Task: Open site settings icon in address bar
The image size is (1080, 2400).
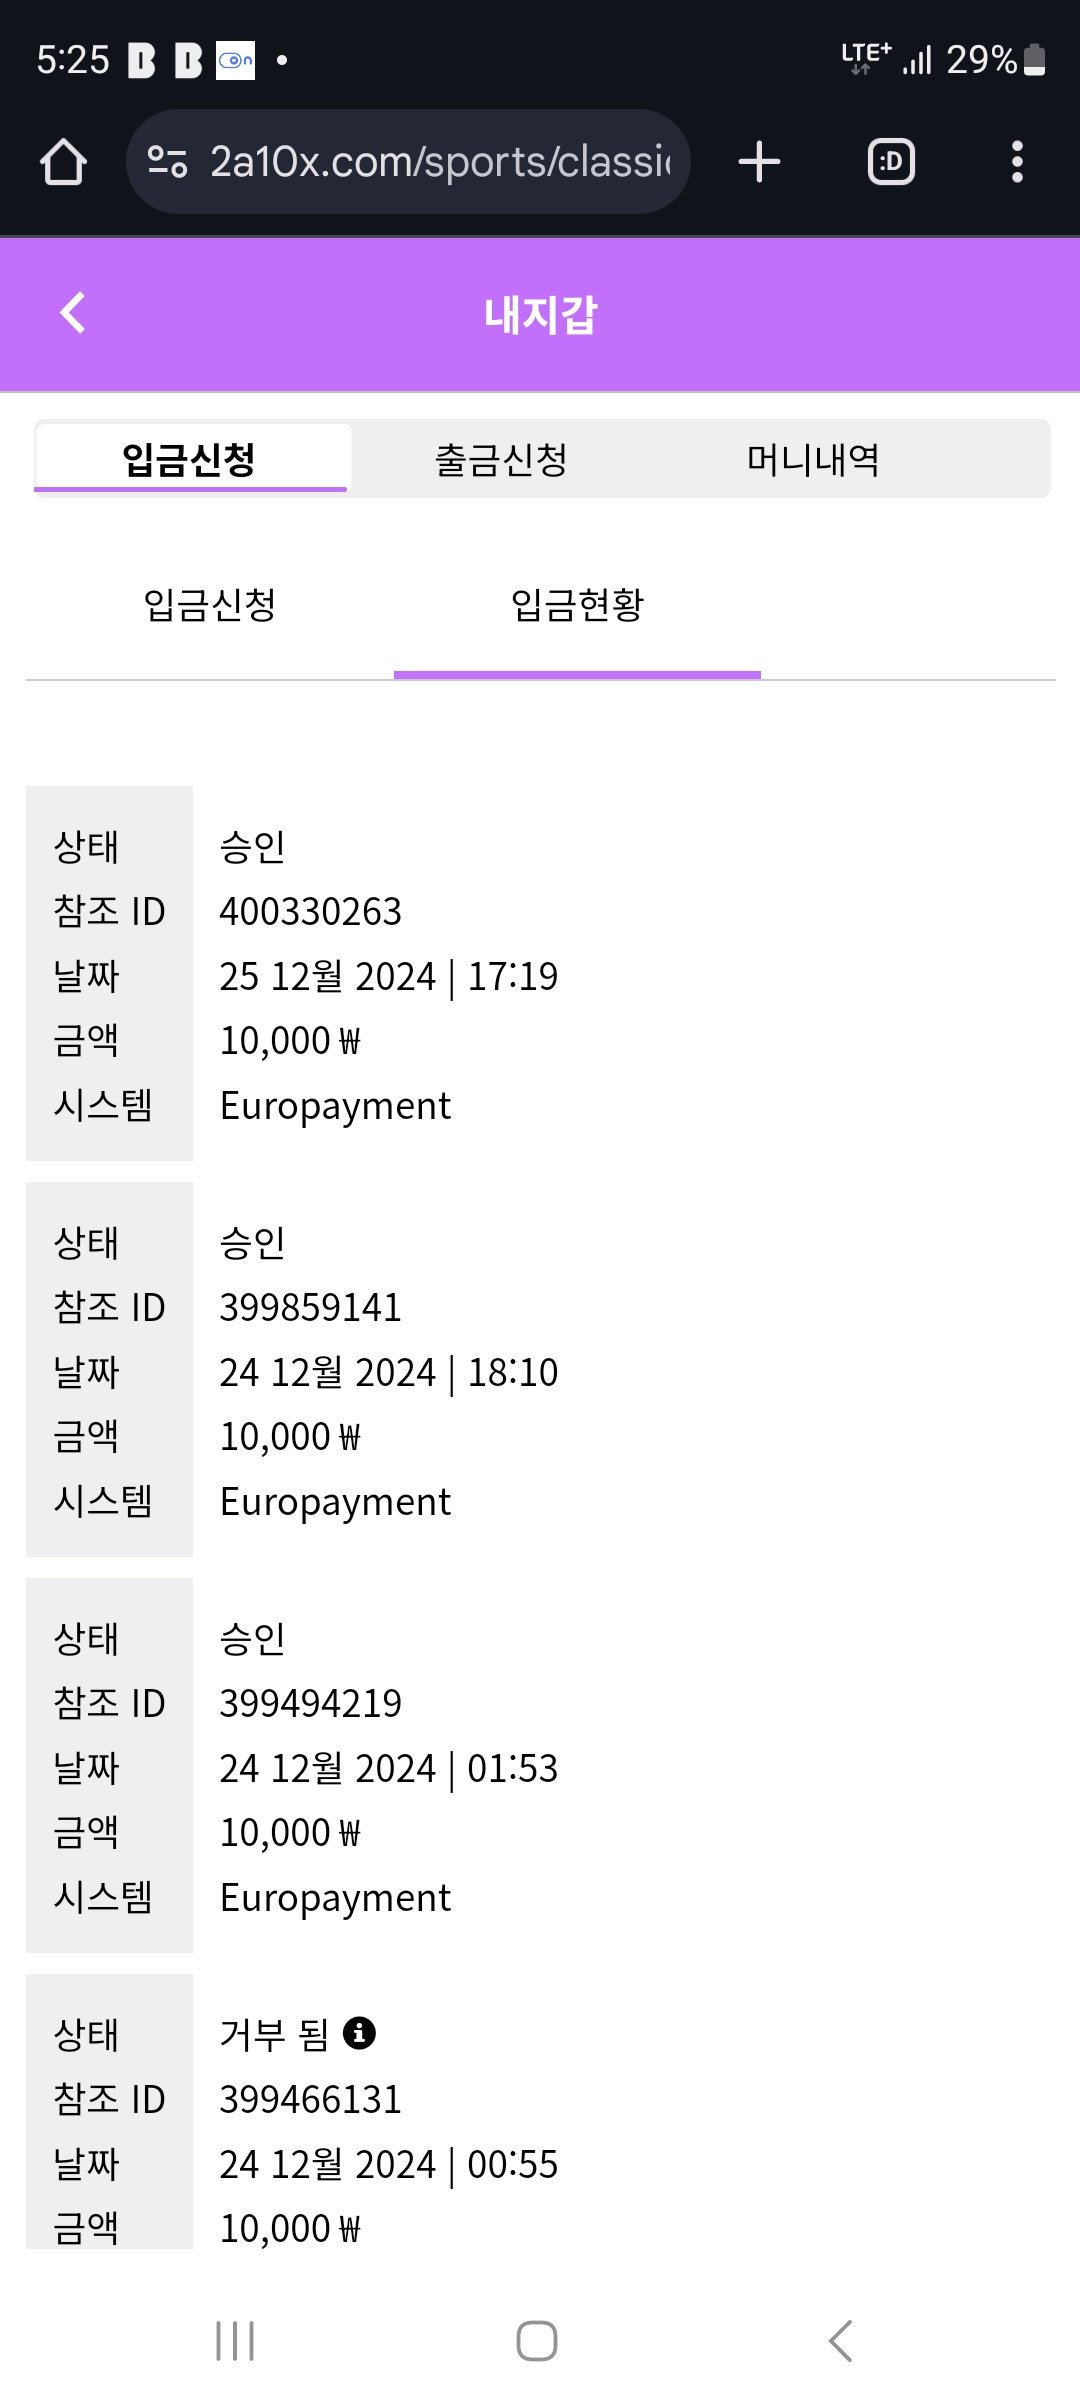Action: tap(167, 162)
